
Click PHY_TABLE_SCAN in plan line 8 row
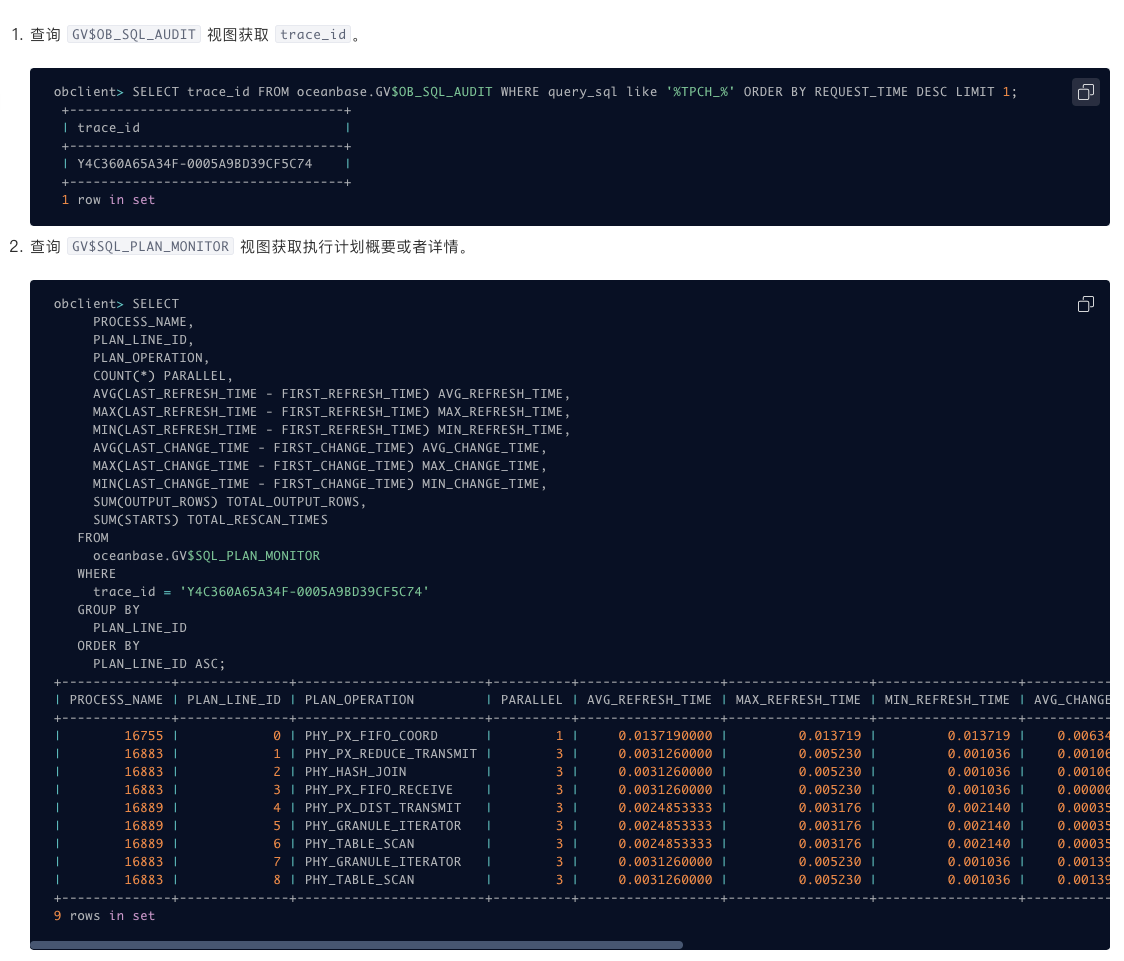[x=359, y=879]
